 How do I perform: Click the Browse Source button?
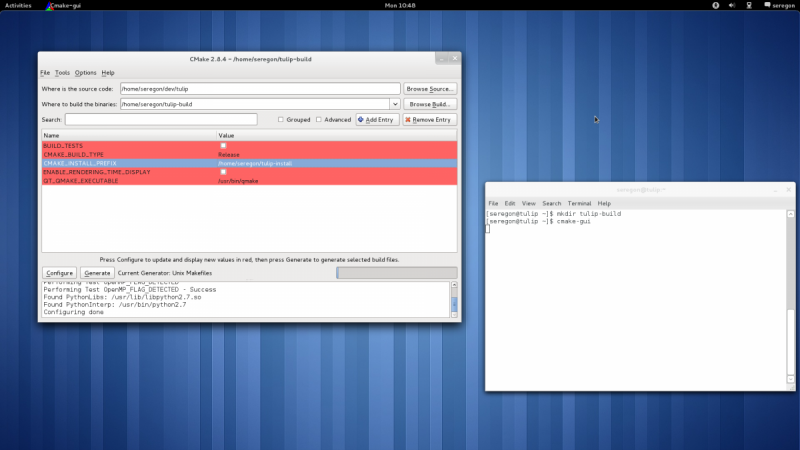[430, 89]
